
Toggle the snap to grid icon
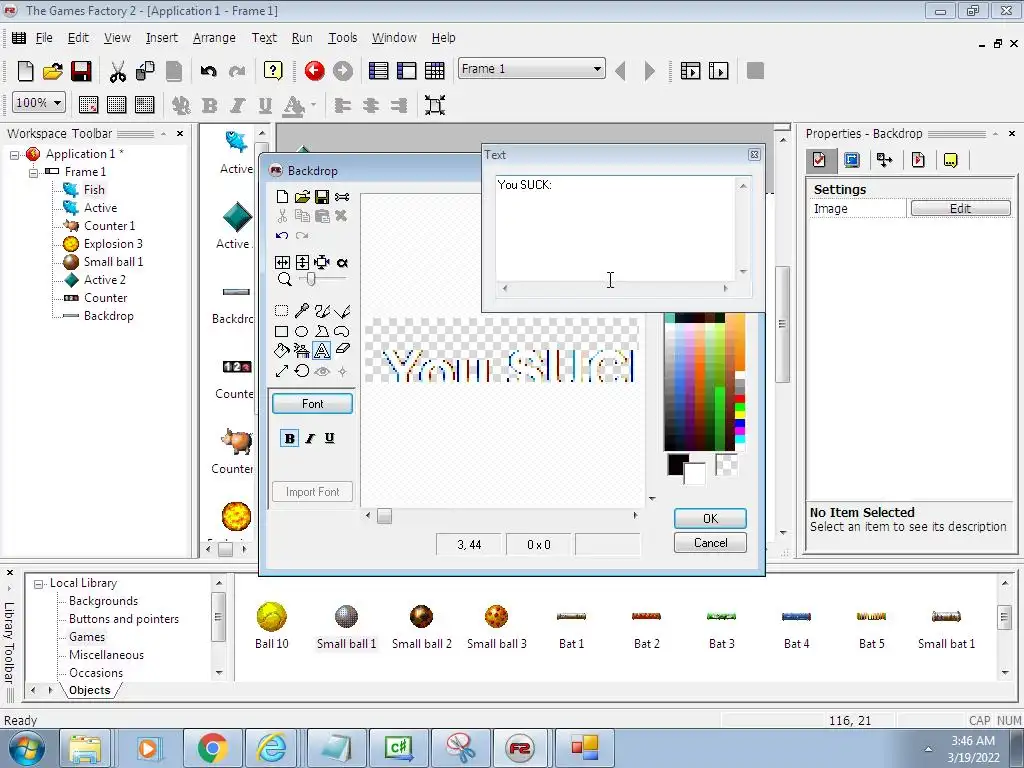[144, 104]
